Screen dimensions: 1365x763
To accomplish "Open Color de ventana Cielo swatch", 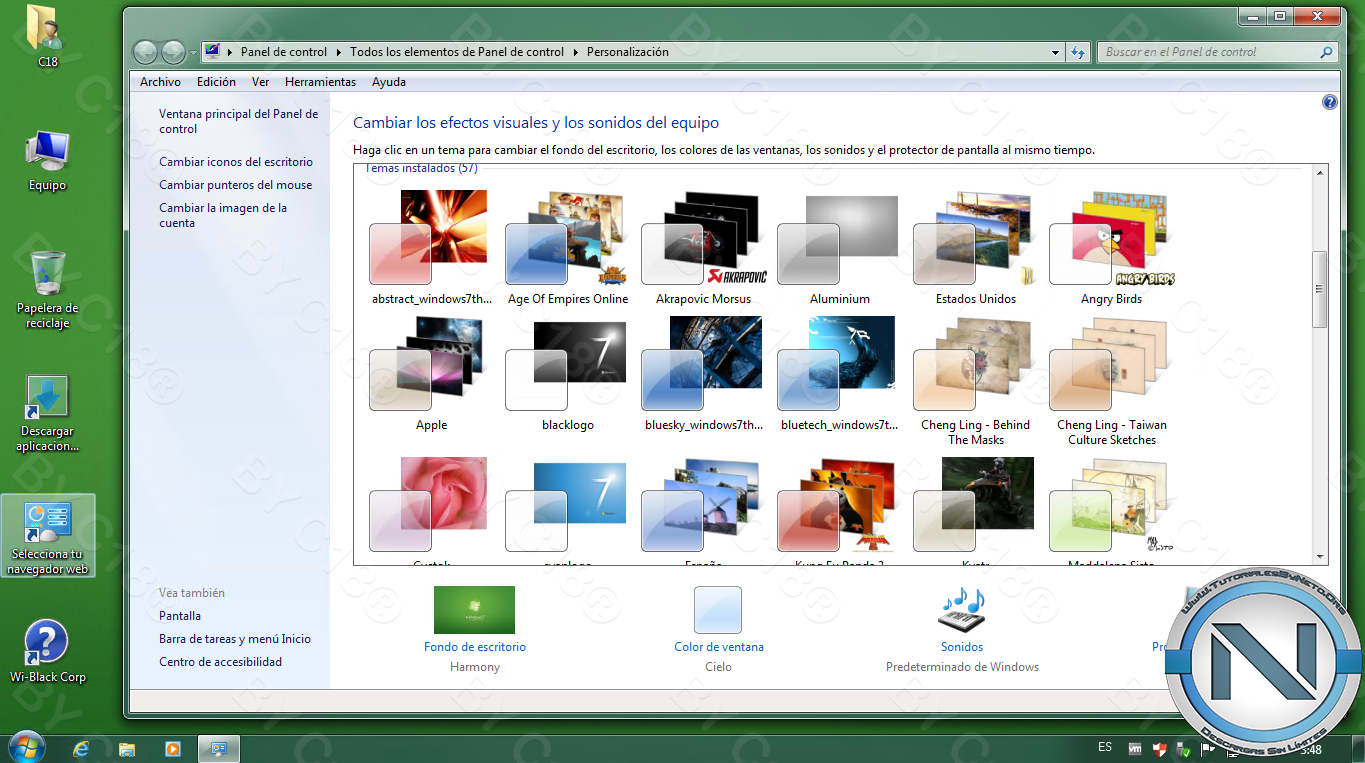I will tap(718, 610).
